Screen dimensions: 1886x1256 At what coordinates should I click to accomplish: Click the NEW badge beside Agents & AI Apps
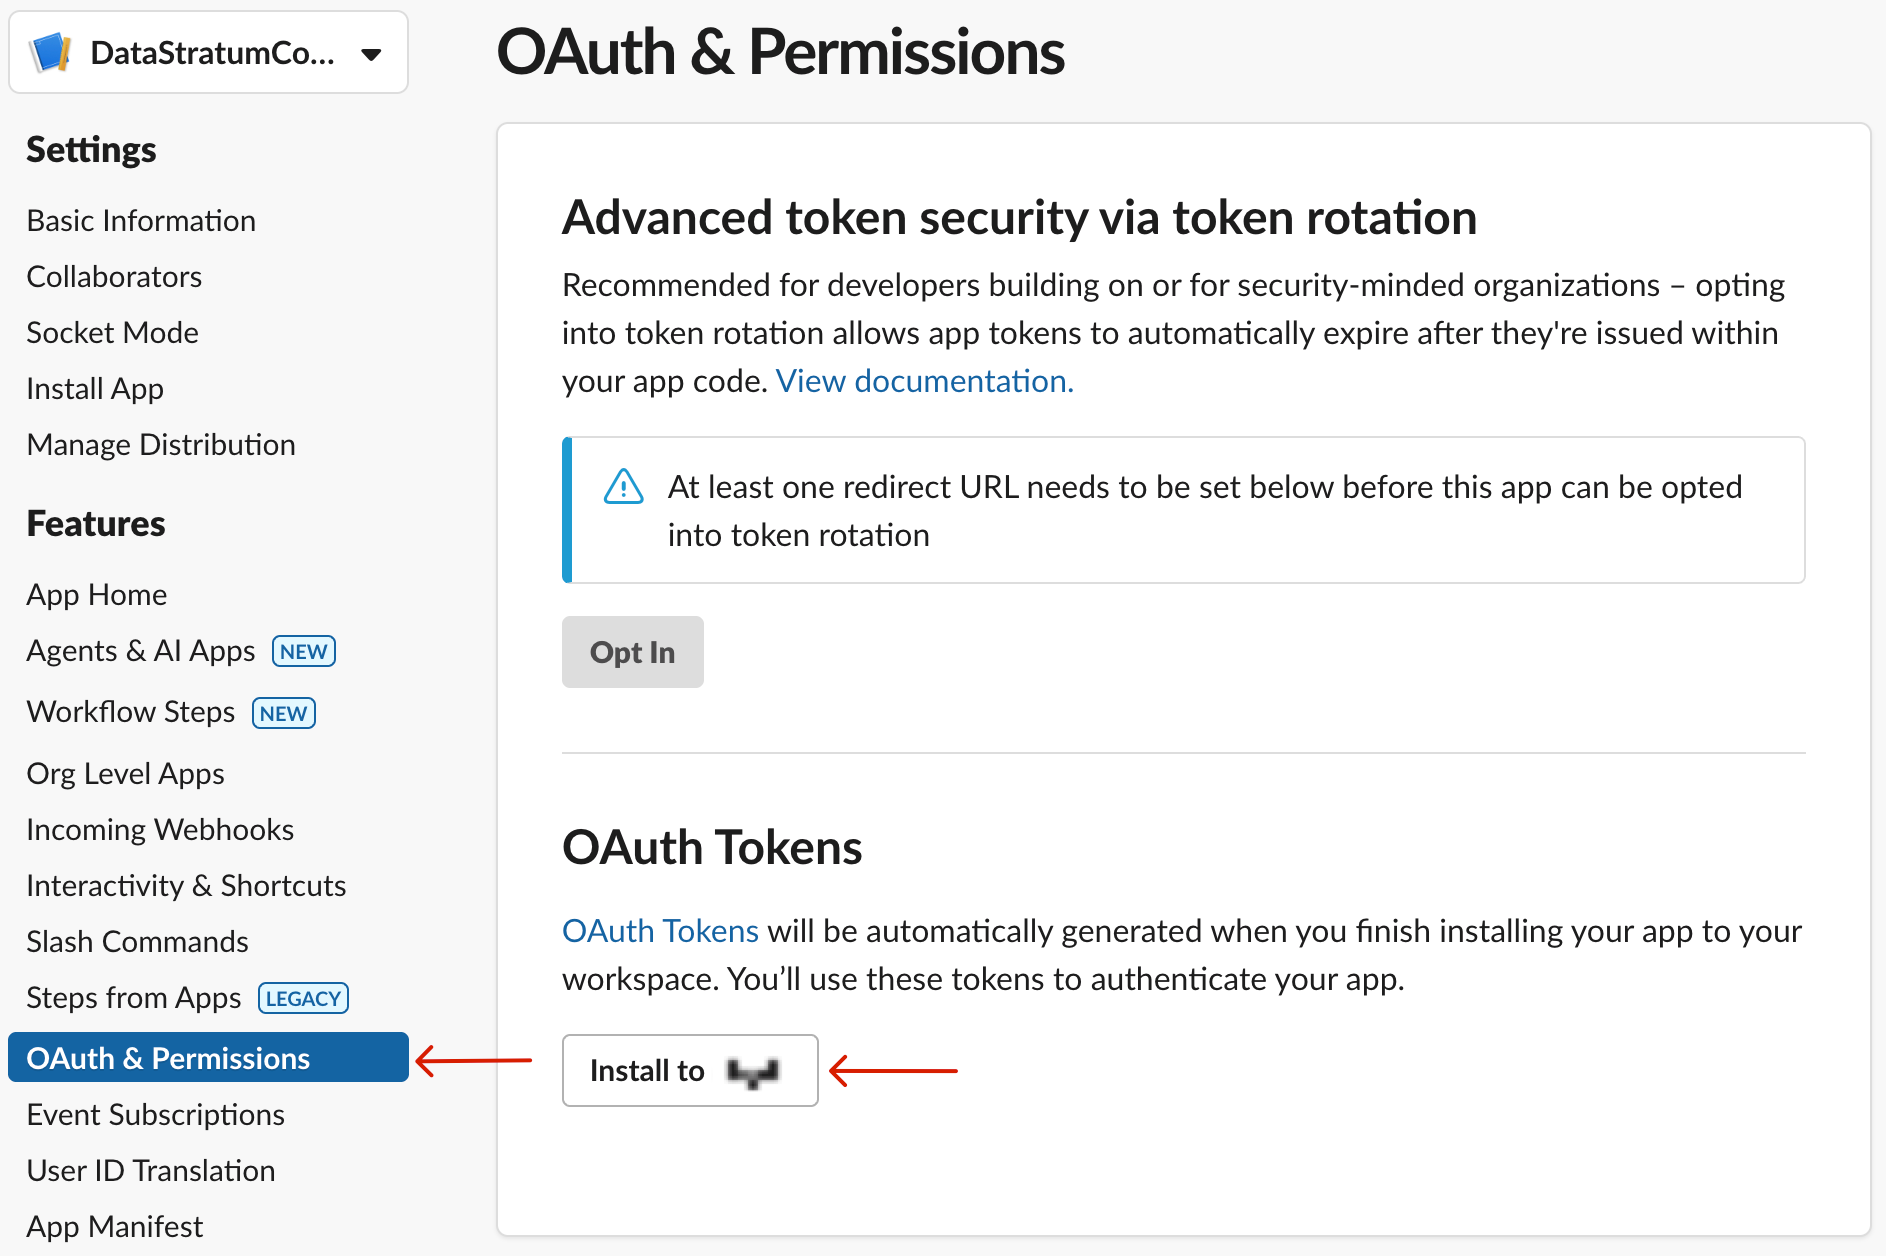(x=302, y=651)
